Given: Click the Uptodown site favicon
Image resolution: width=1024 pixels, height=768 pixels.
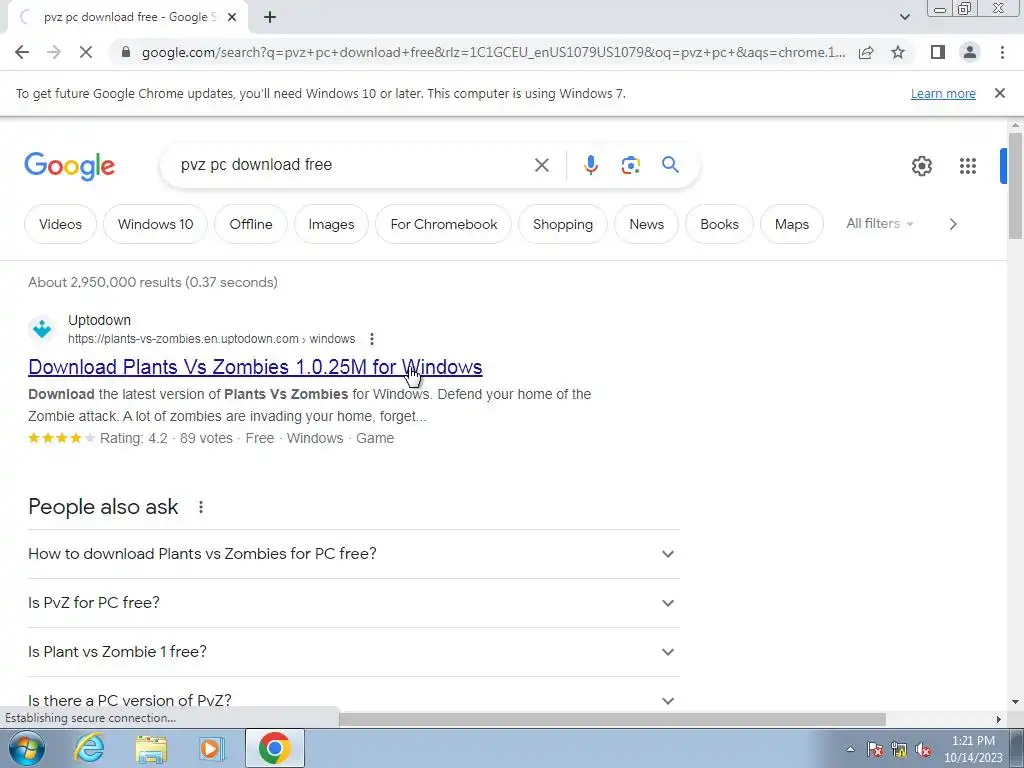Looking at the screenshot, I should [x=42, y=328].
